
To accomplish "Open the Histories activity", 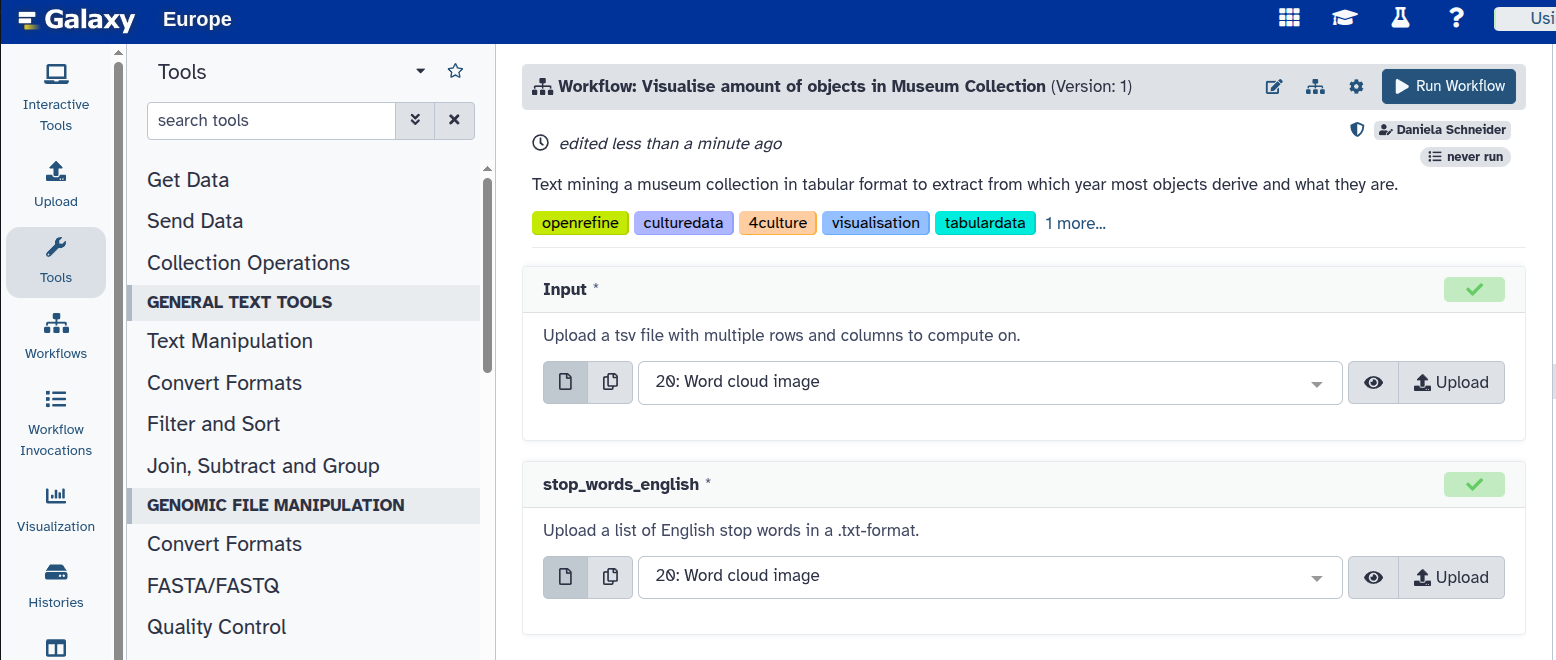I will (x=56, y=586).
